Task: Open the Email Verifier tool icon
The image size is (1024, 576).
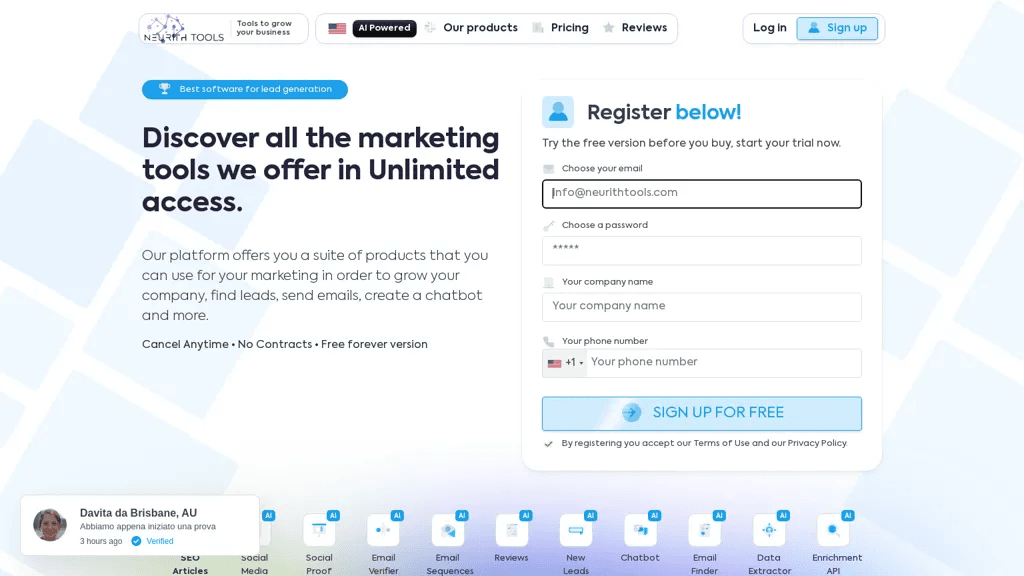Action: (383, 530)
